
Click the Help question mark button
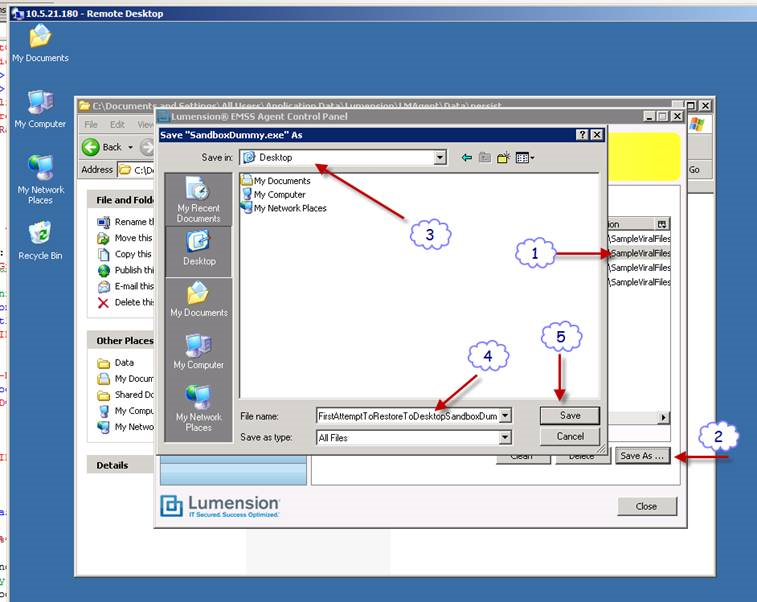tap(582, 134)
